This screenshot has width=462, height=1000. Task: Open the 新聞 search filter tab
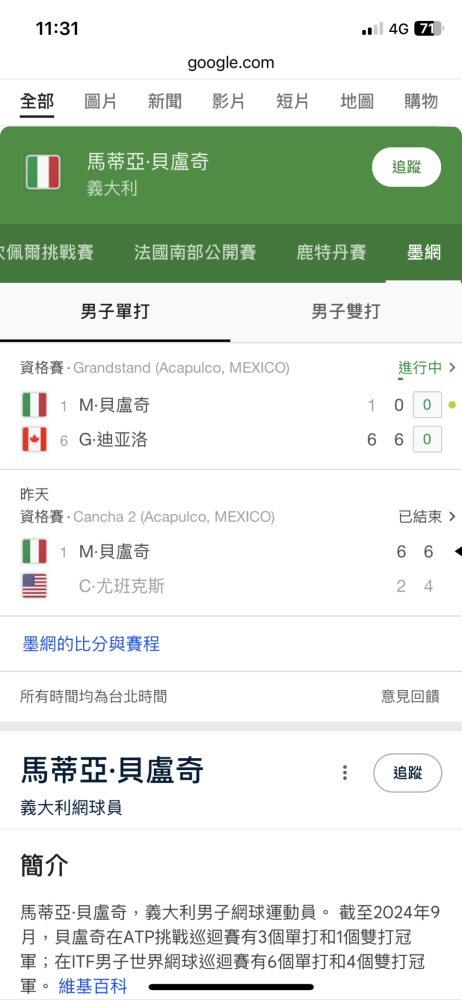[x=165, y=101]
